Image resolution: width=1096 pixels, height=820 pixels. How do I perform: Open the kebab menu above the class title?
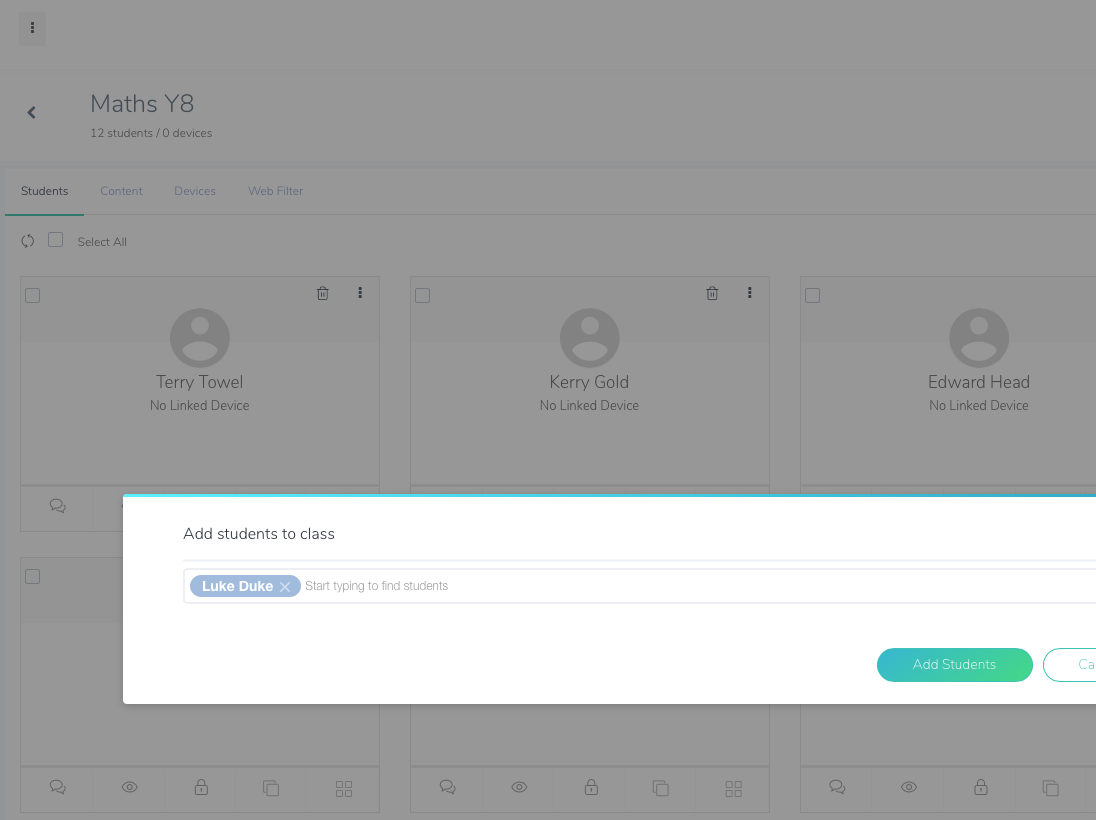32,28
